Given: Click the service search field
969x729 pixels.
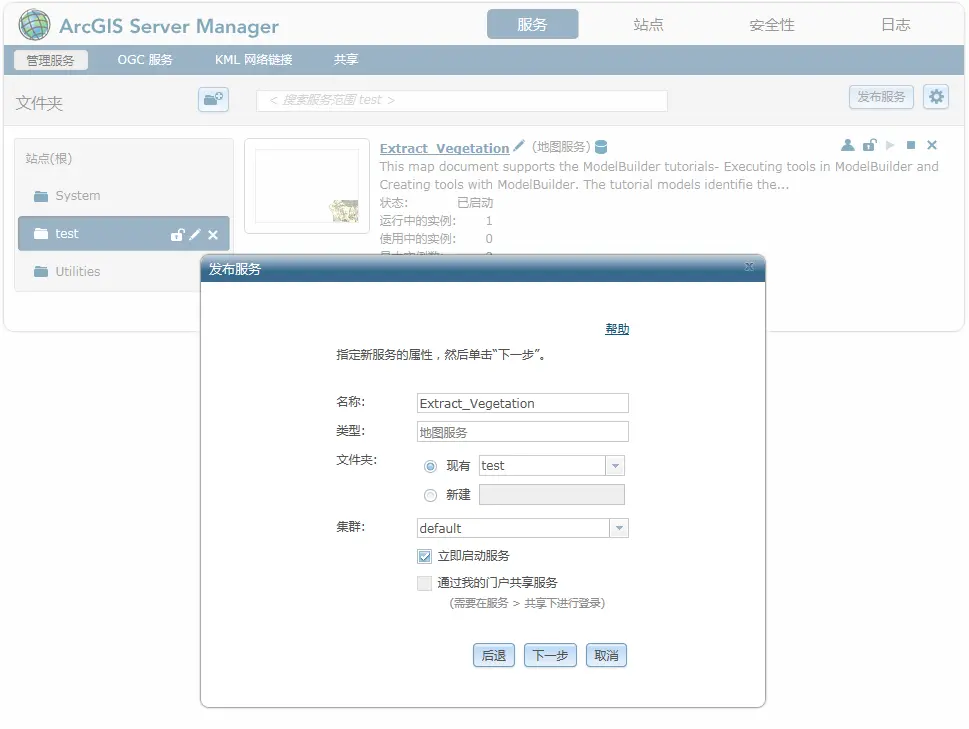Looking at the screenshot, I should (x=462, y=100).
